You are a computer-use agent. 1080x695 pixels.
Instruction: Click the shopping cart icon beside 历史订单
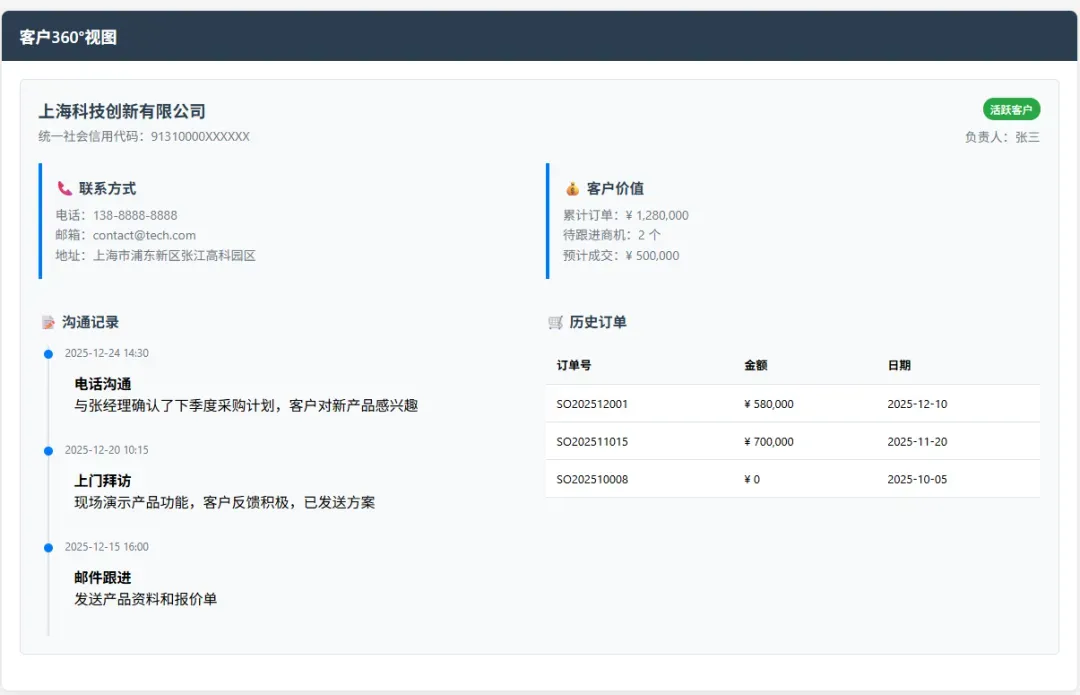[556, 322]
